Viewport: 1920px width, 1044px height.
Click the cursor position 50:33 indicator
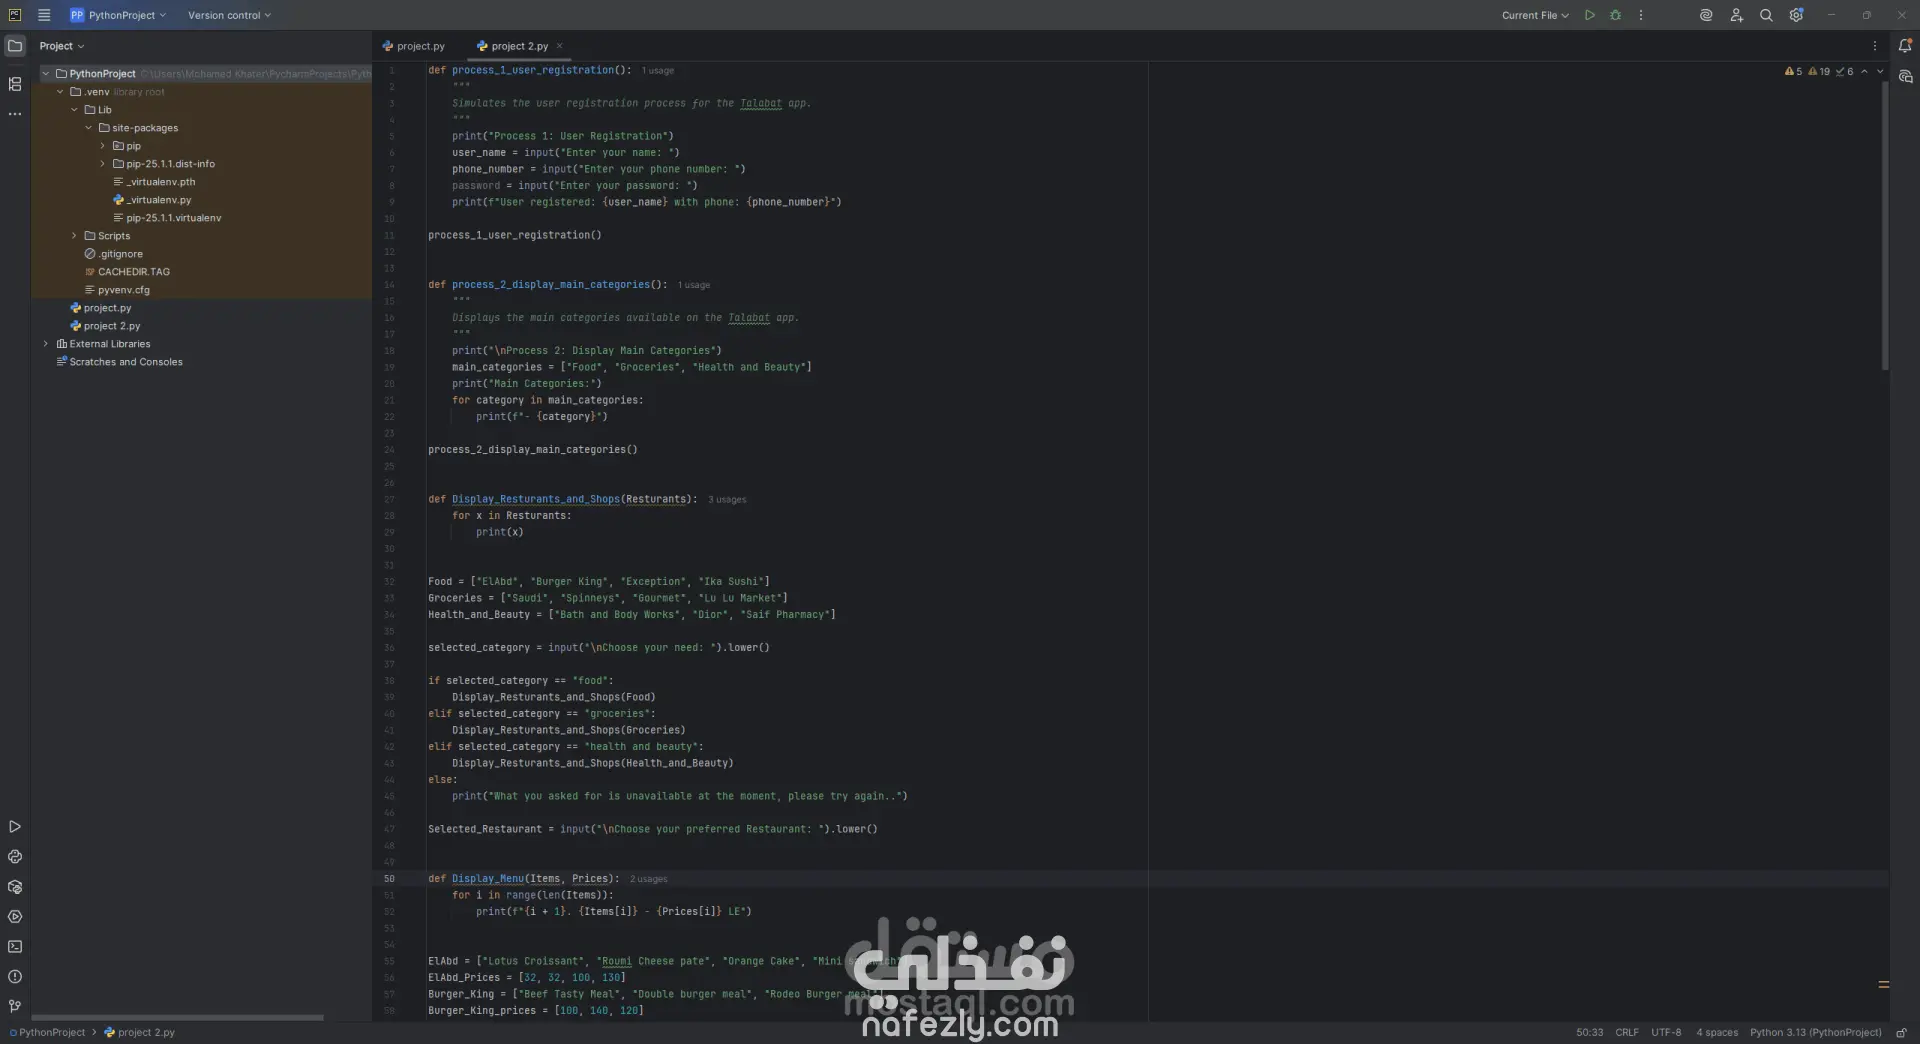pos(1589,1033)
